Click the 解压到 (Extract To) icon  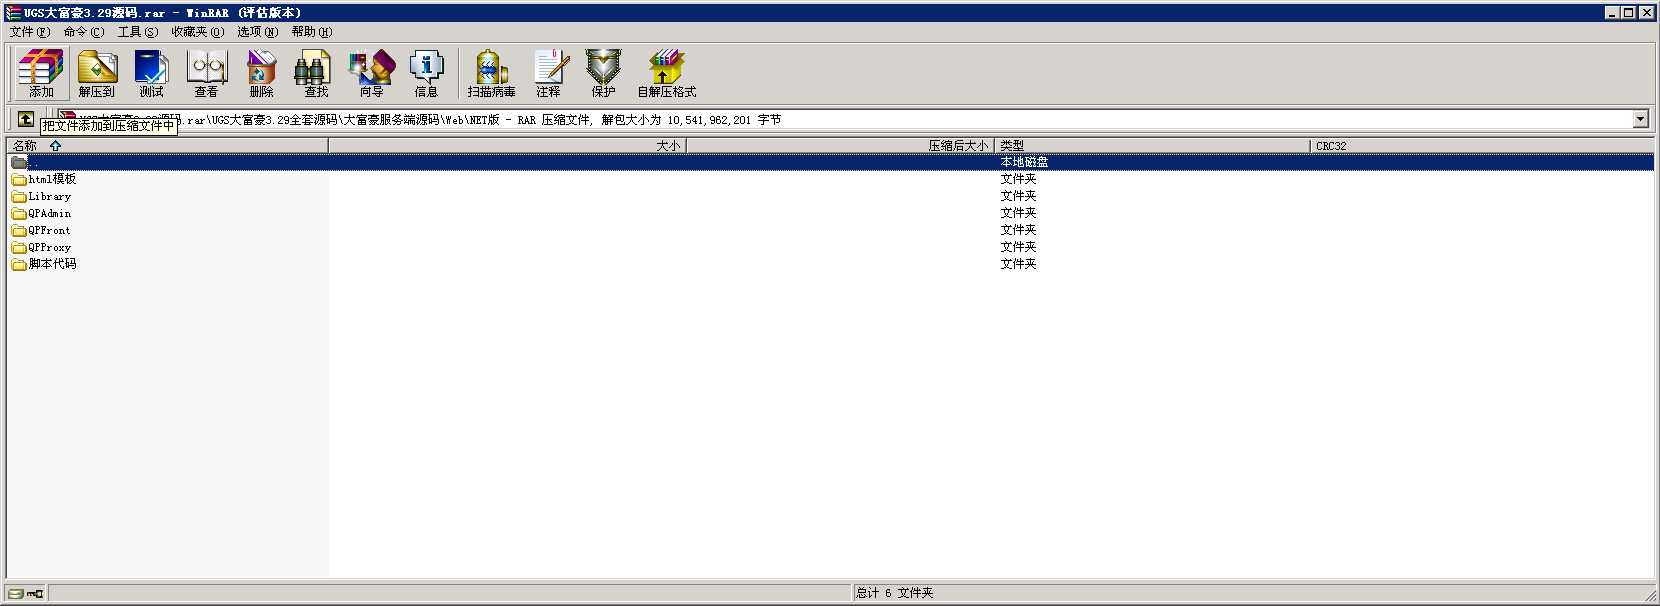(x=97, y=73)
